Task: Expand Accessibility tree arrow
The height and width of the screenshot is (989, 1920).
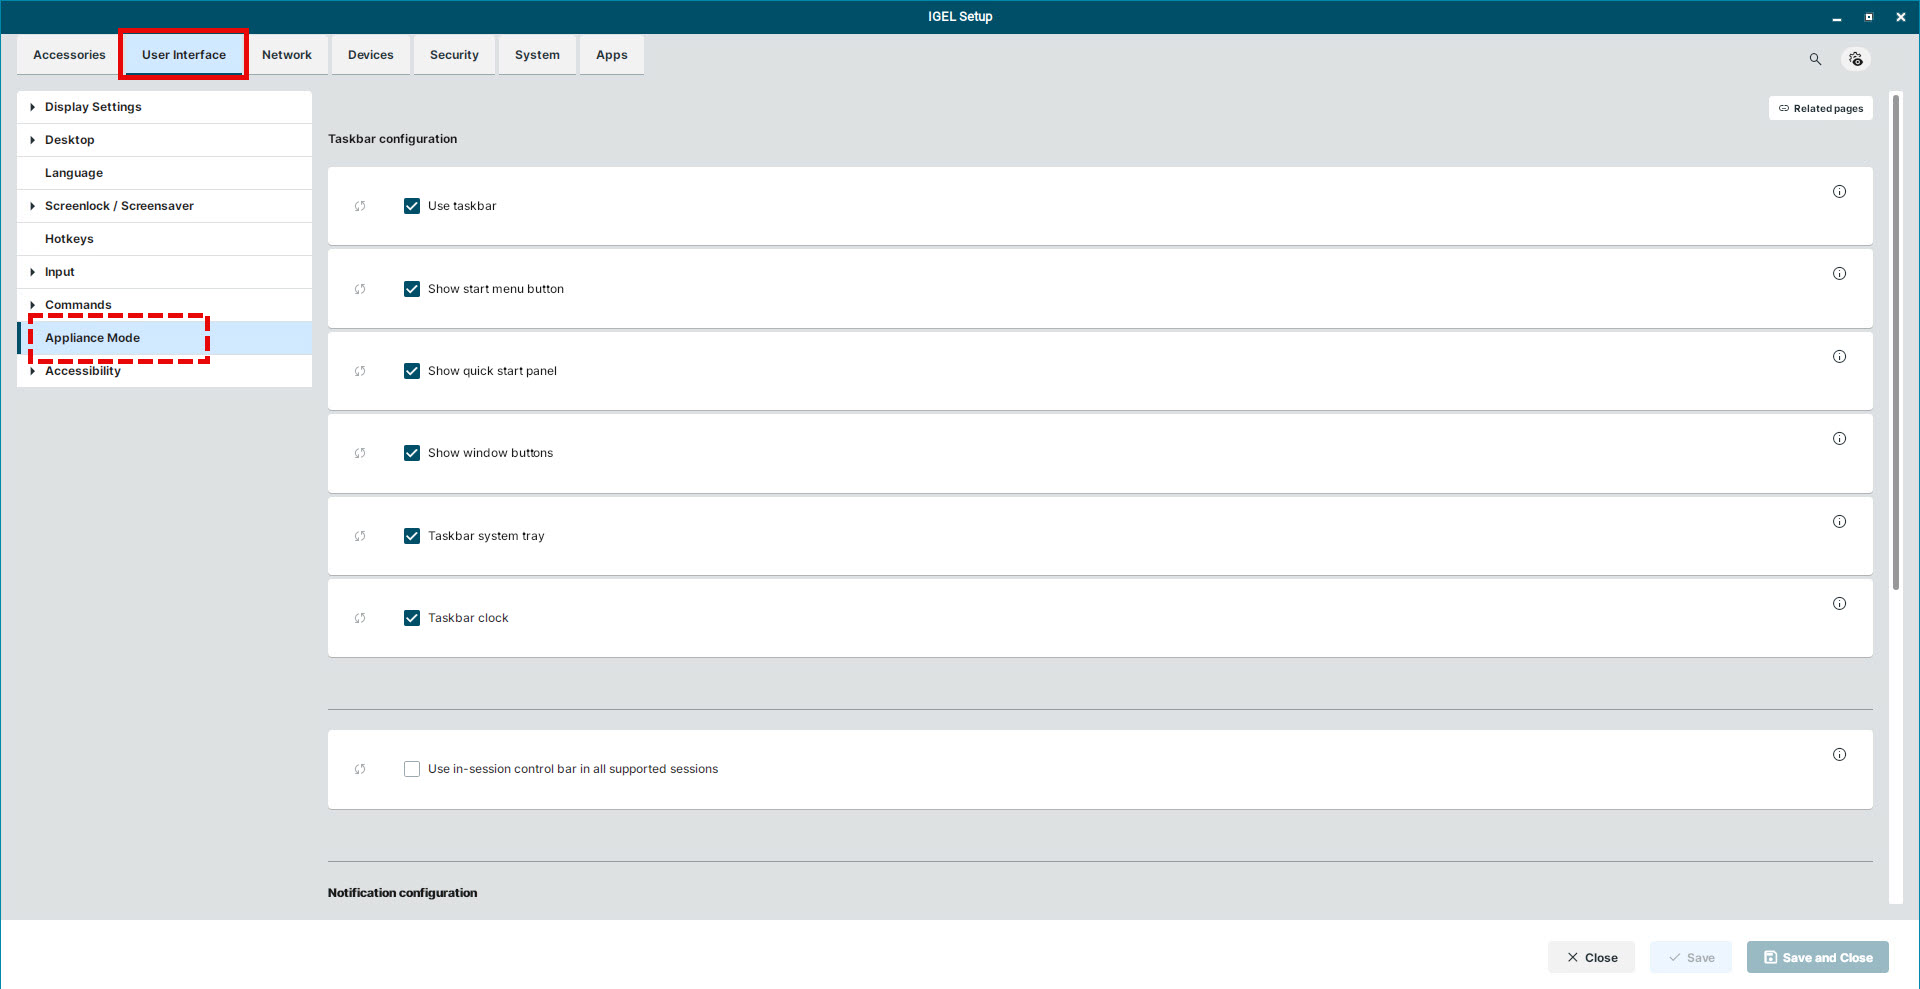Action: (x=32, y=371)
